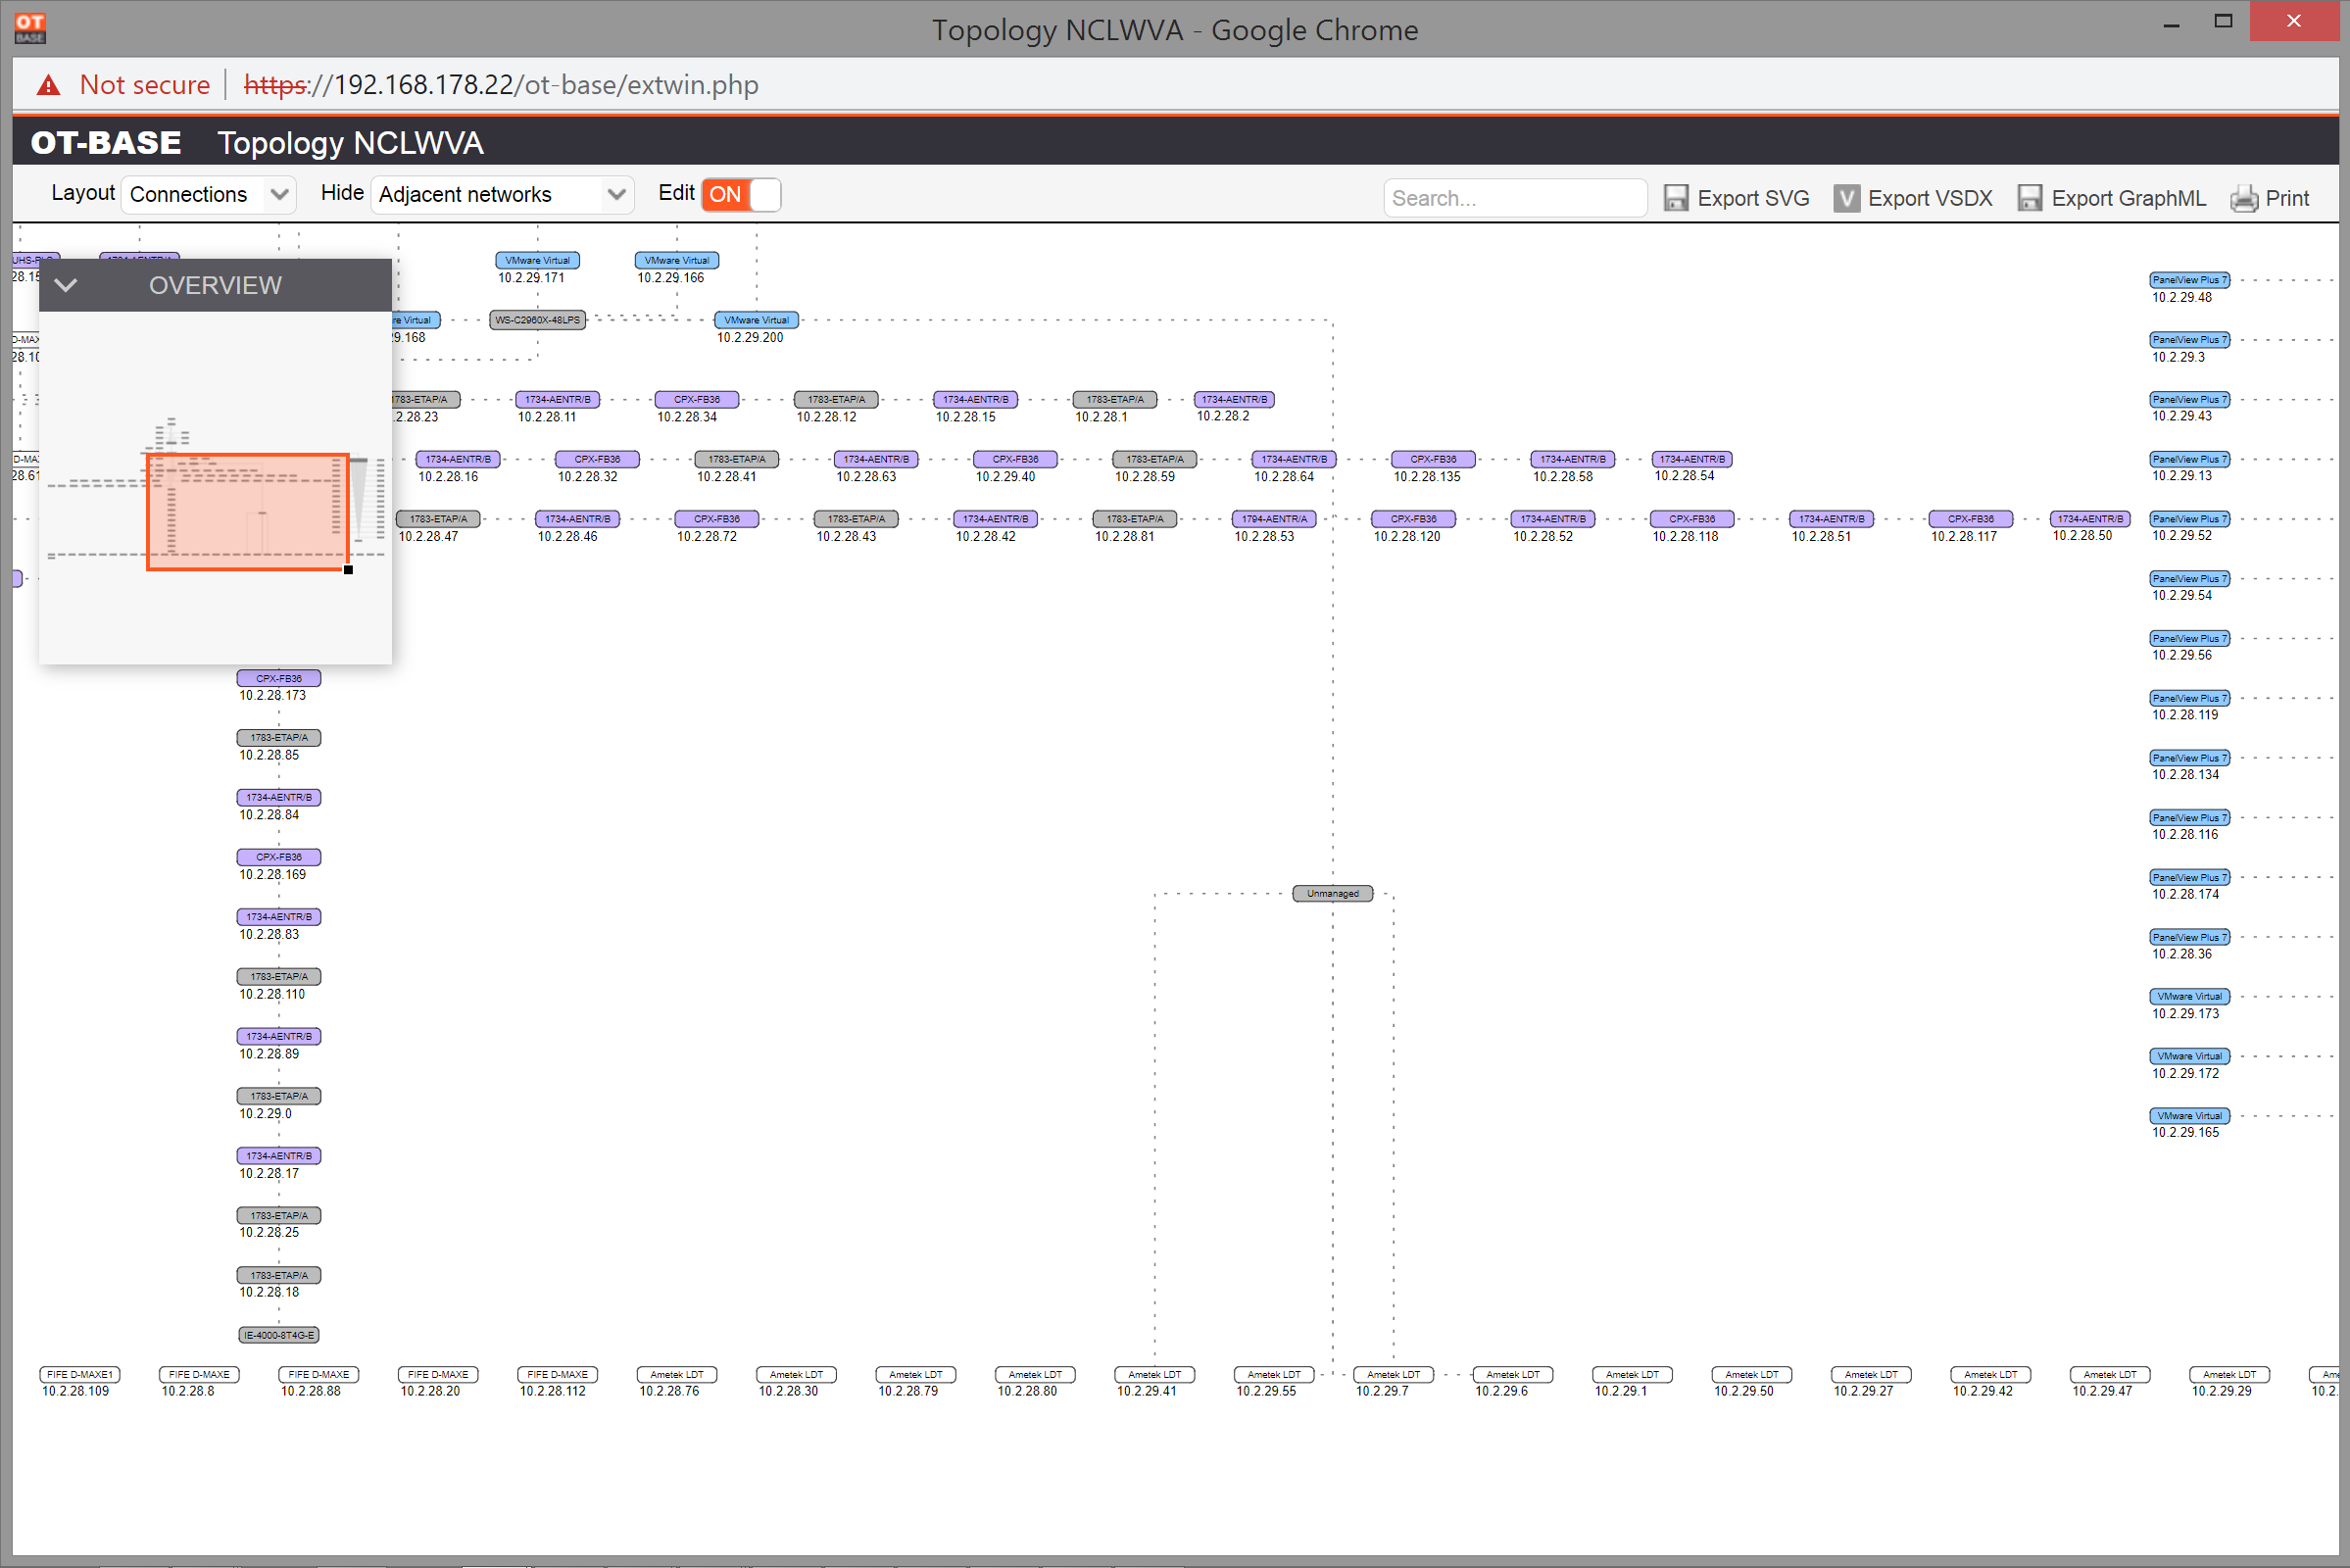Click IP label 10.2.28.2
The width and height of the screenshot is (2350, 1568).
pyautogui.click(x=1223, y=416)
